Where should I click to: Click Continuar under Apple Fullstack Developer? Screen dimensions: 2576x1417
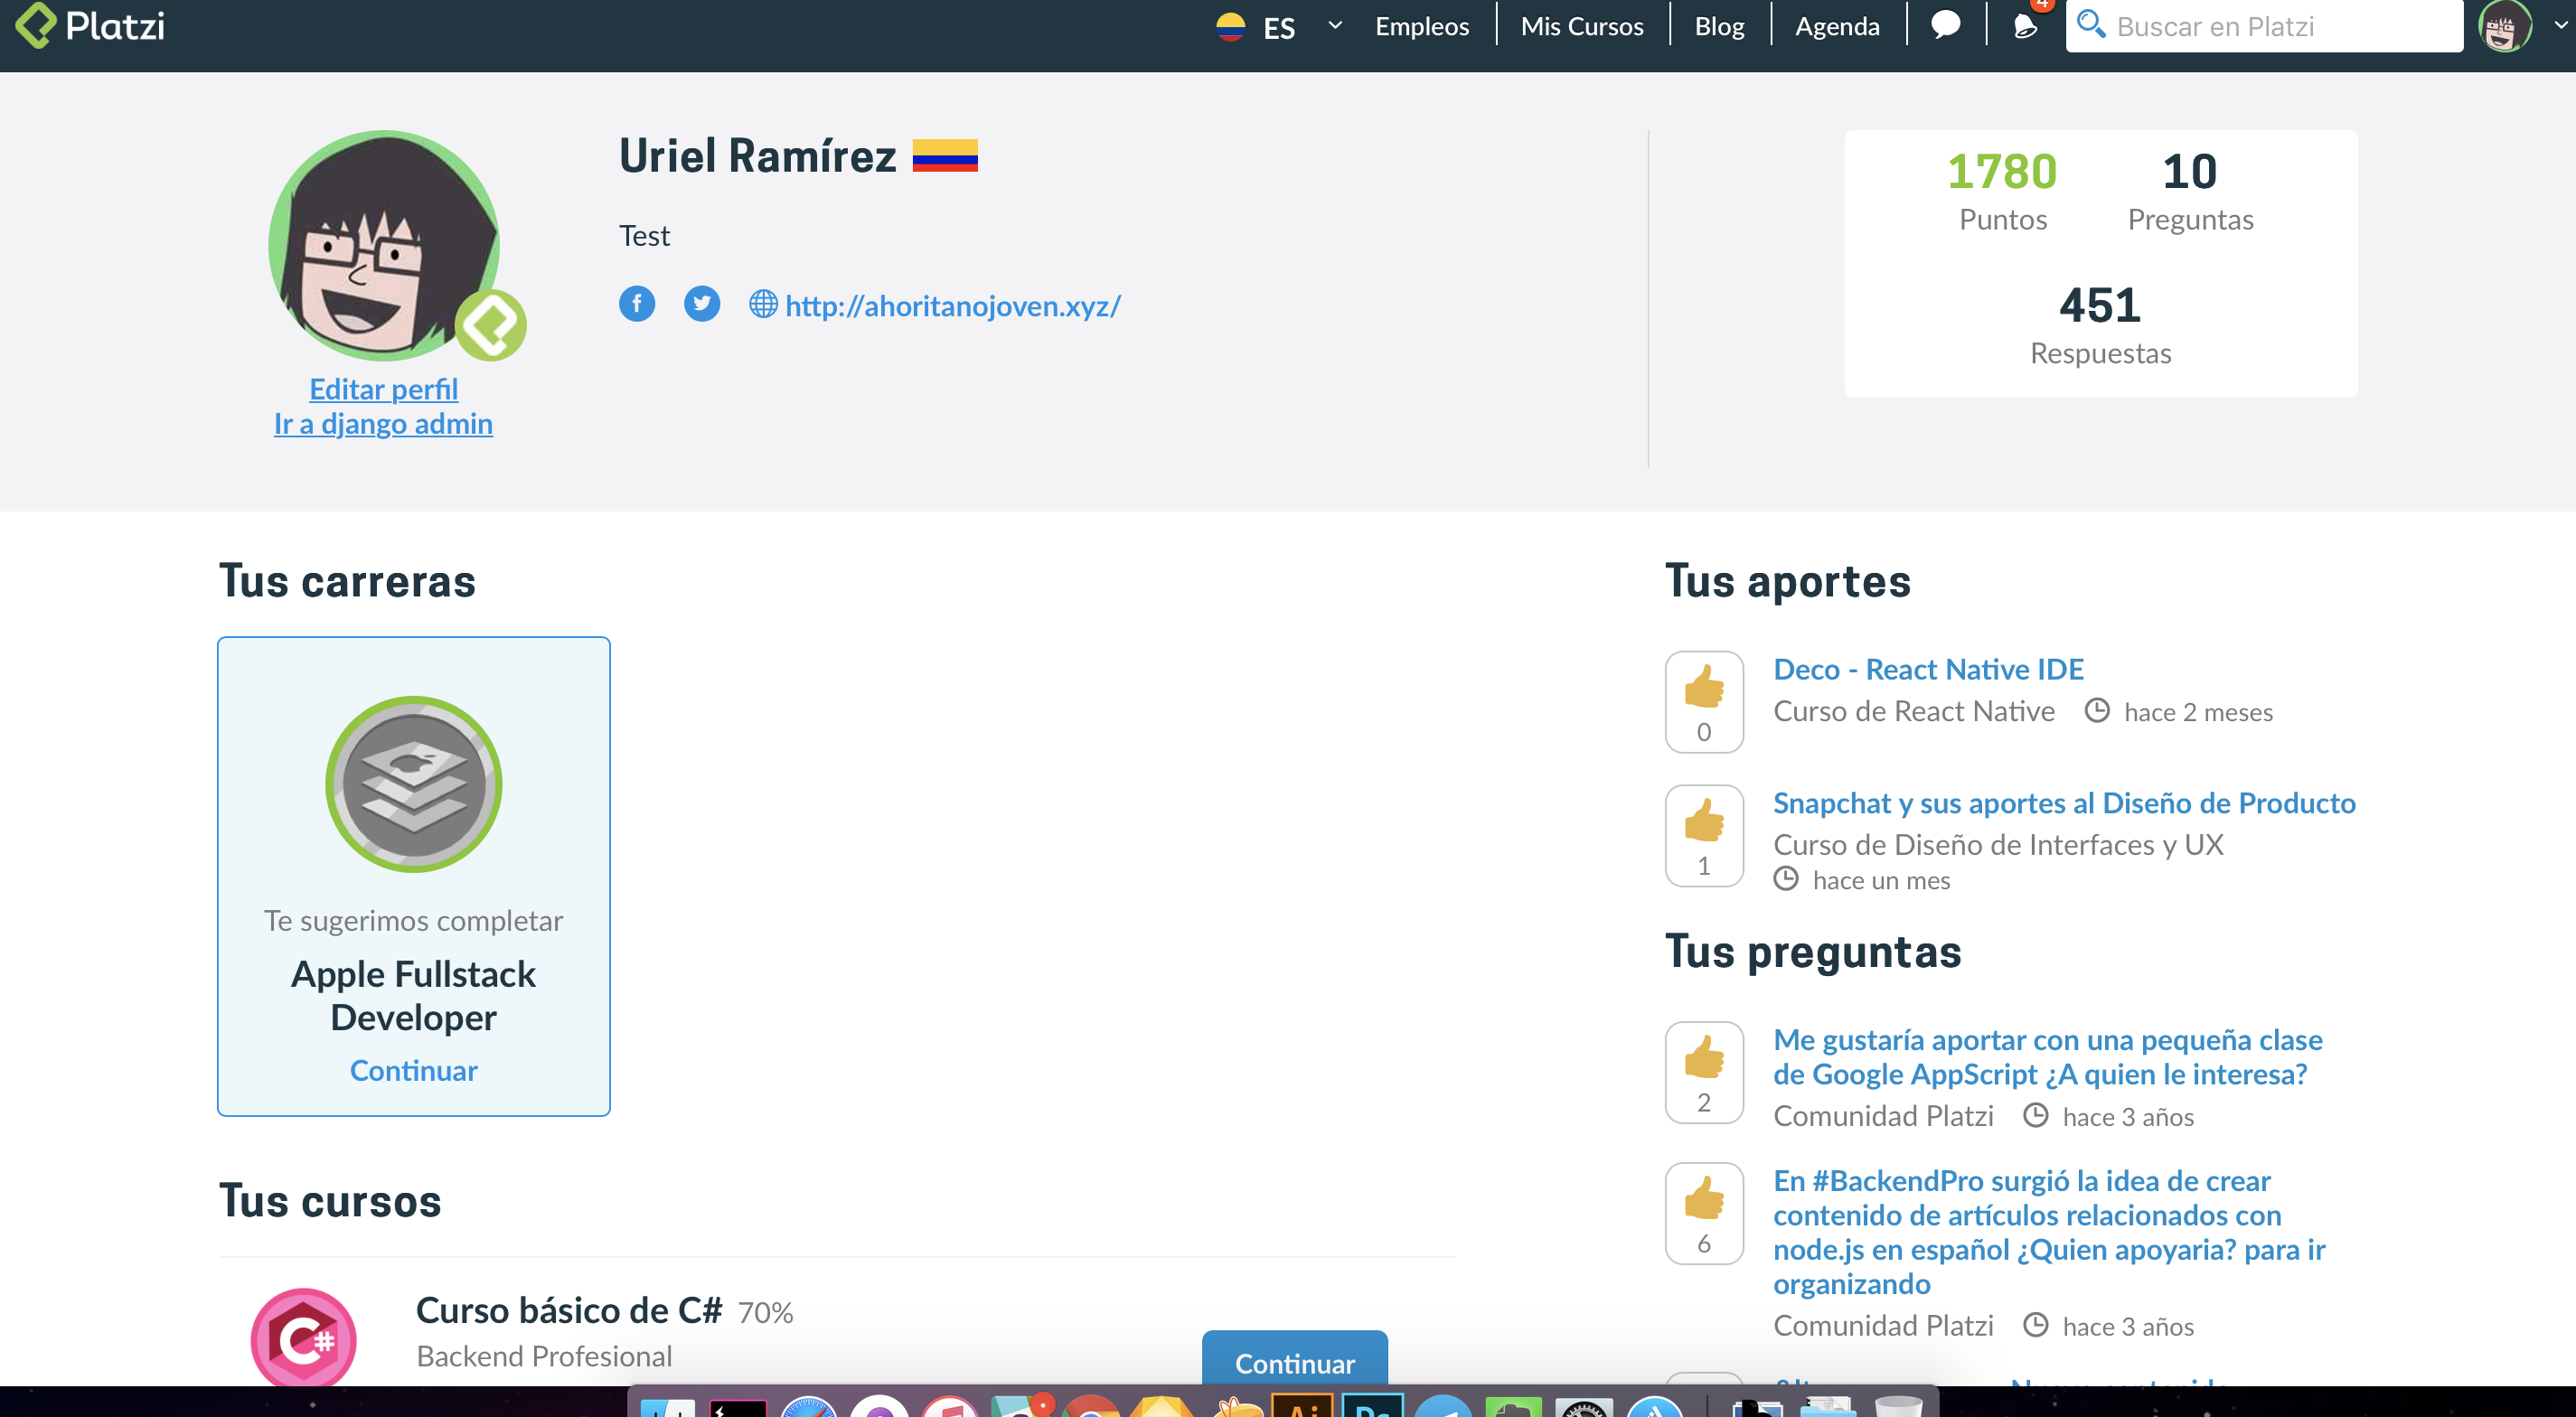tap(413, 1070)
